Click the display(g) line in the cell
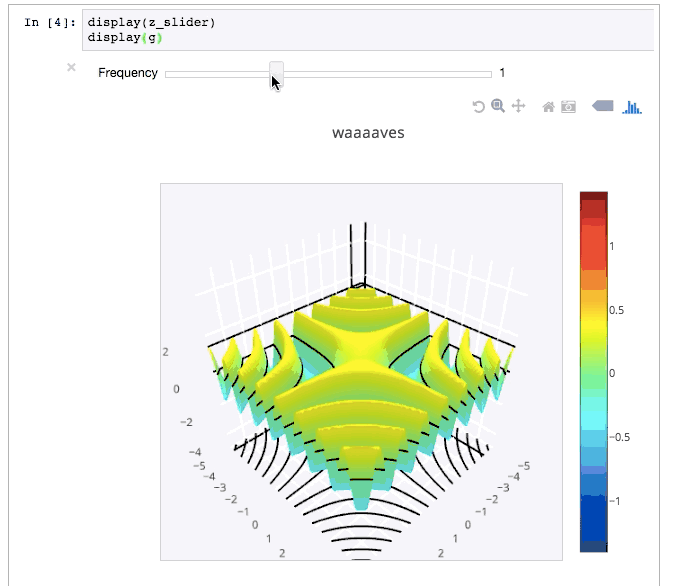 124,38
